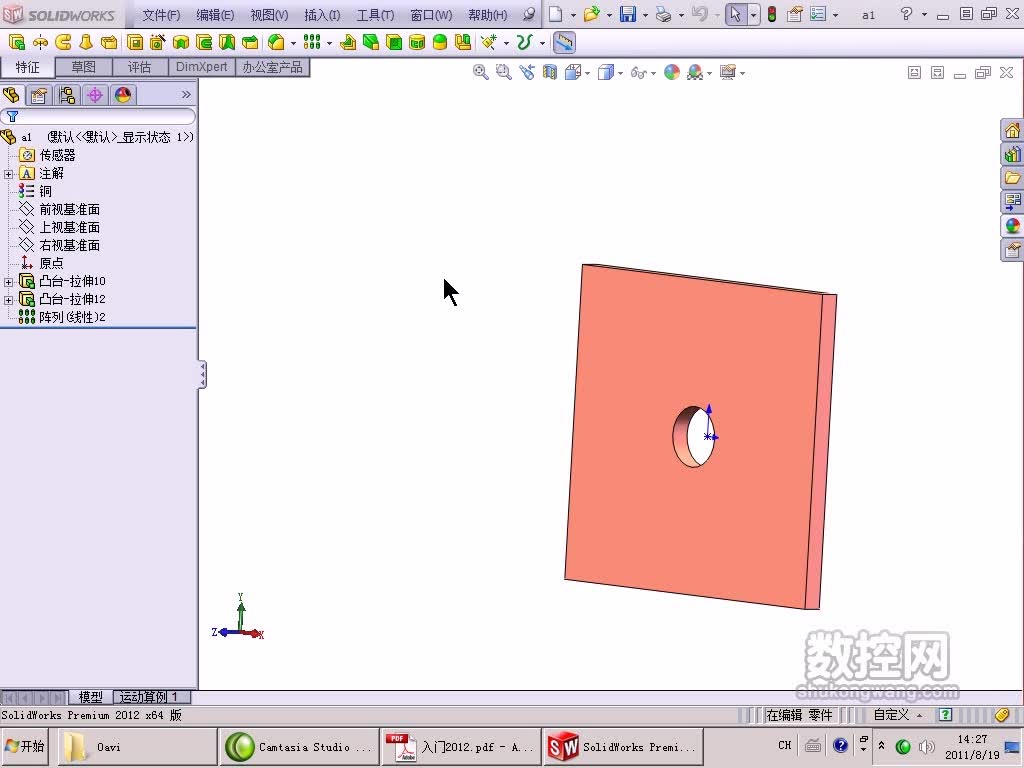This screenshot has height=768, width=1024.
Task: Toggle the View Orientation cube control
Action: [x=574, y=72]
